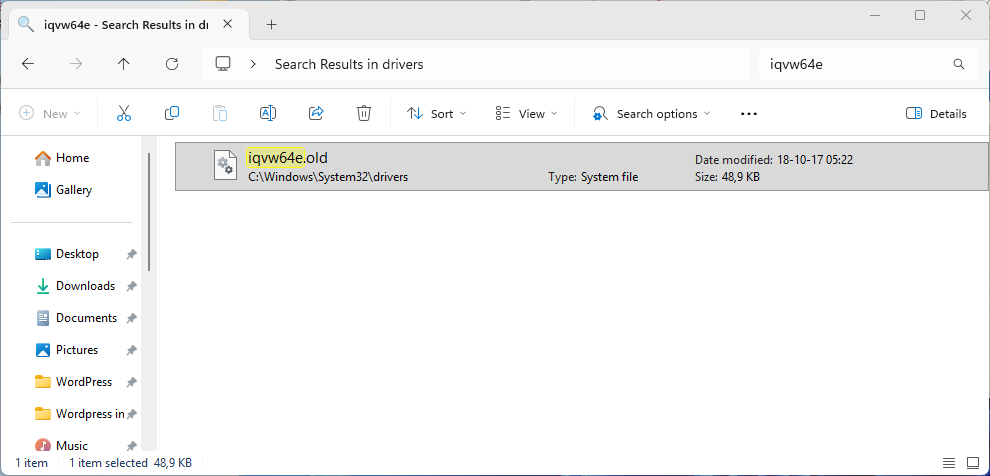Toggle the Details pane

point(936,114)
